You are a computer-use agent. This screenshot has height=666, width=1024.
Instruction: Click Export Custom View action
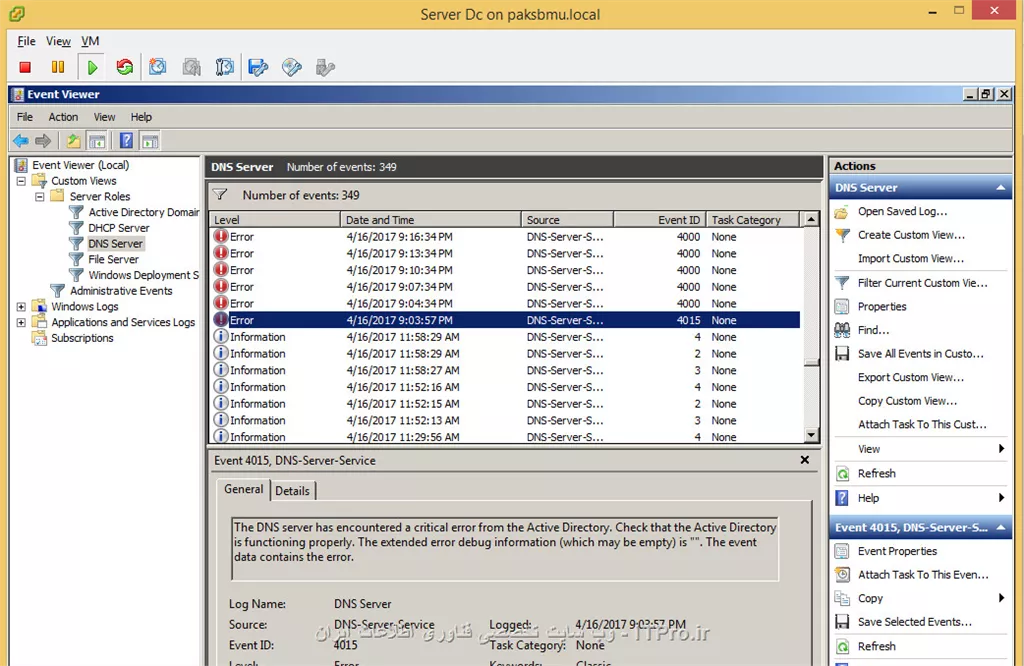910,377
